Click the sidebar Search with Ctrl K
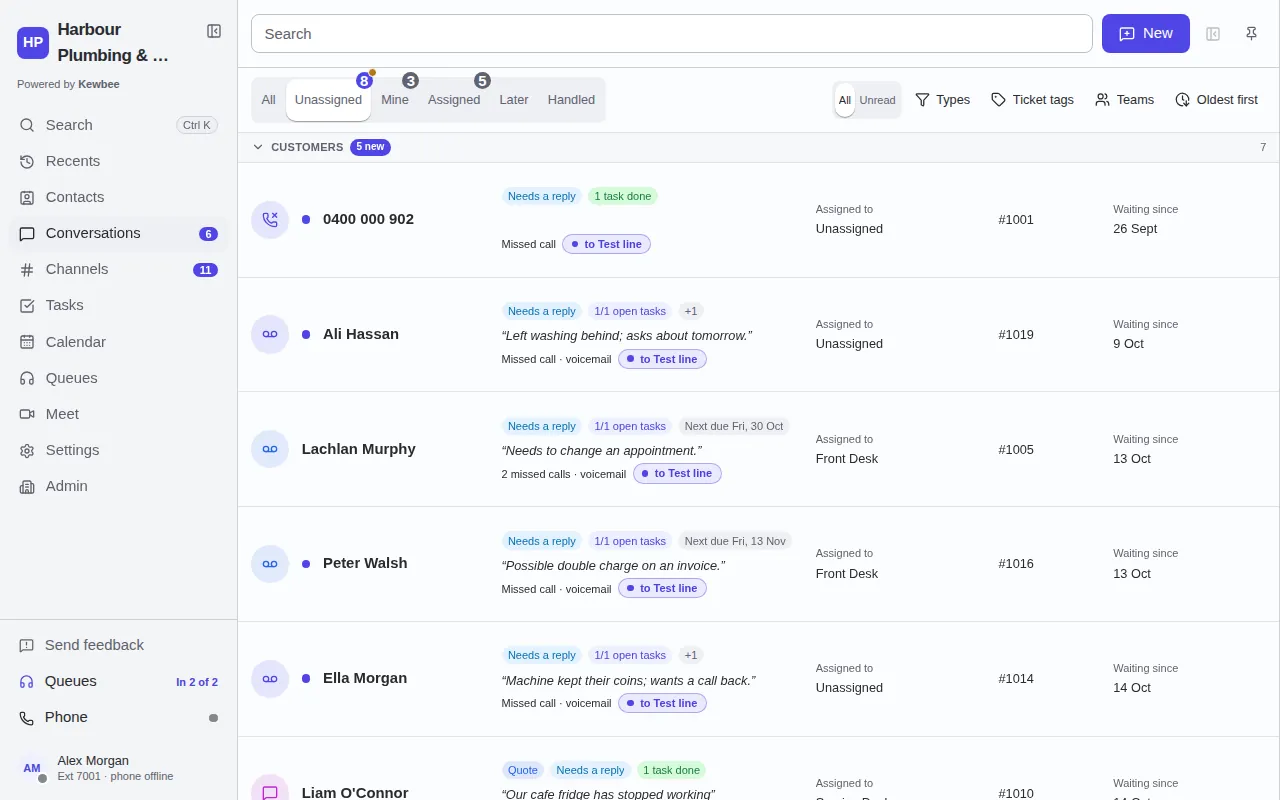Image resolution: width=1280 pixels, height=800 pixels. [x=118, y=125]
